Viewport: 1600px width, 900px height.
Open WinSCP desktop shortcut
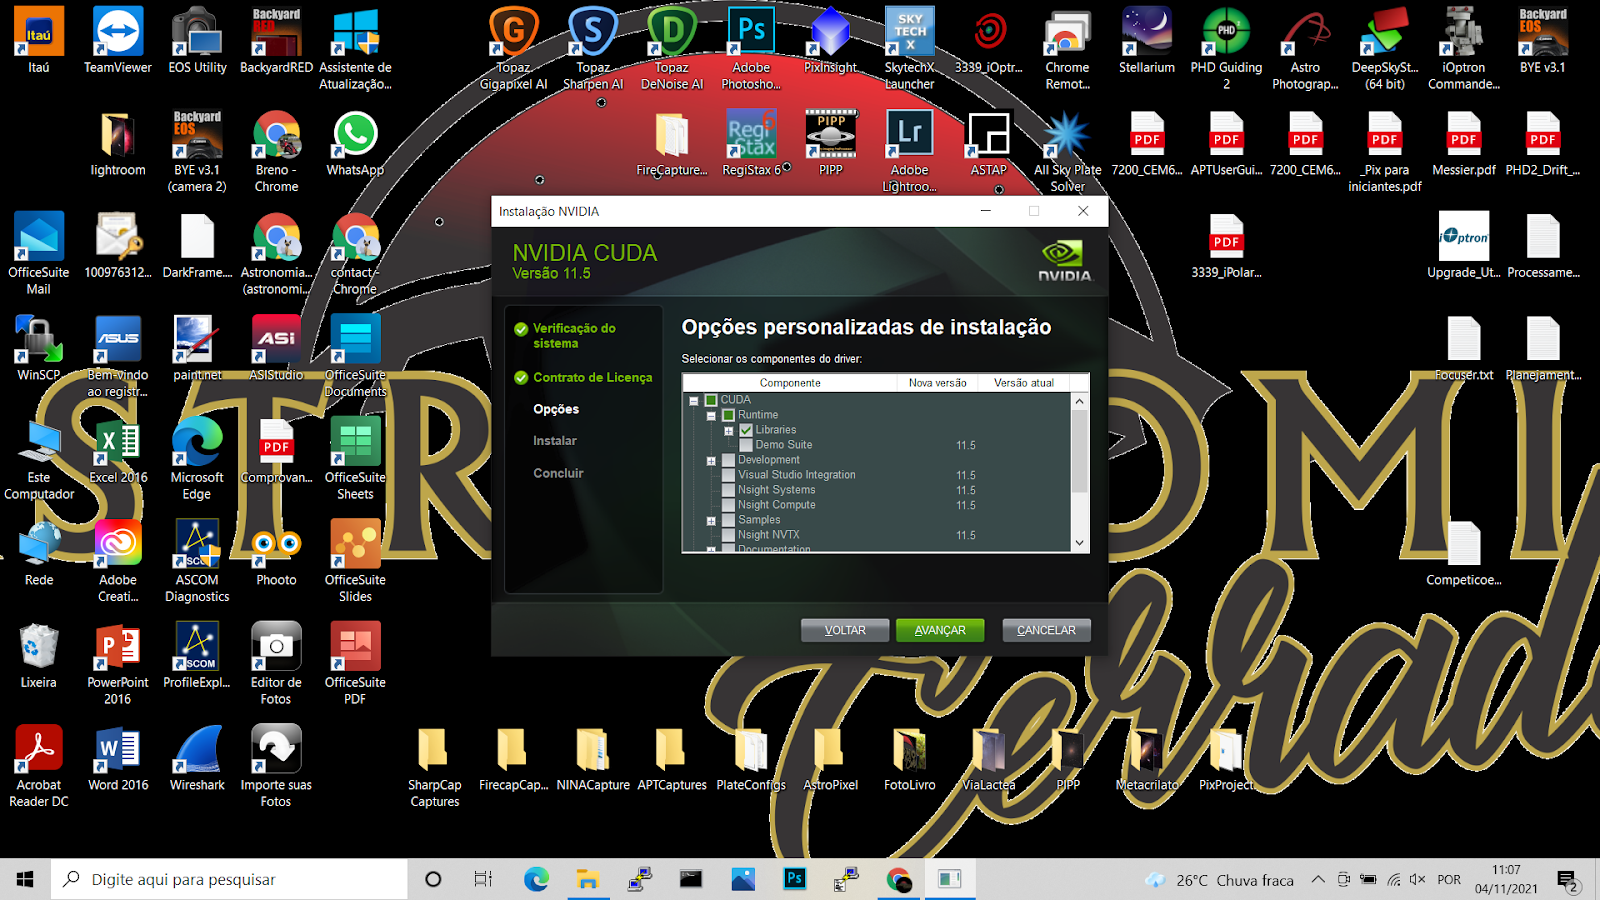[39, 348]
